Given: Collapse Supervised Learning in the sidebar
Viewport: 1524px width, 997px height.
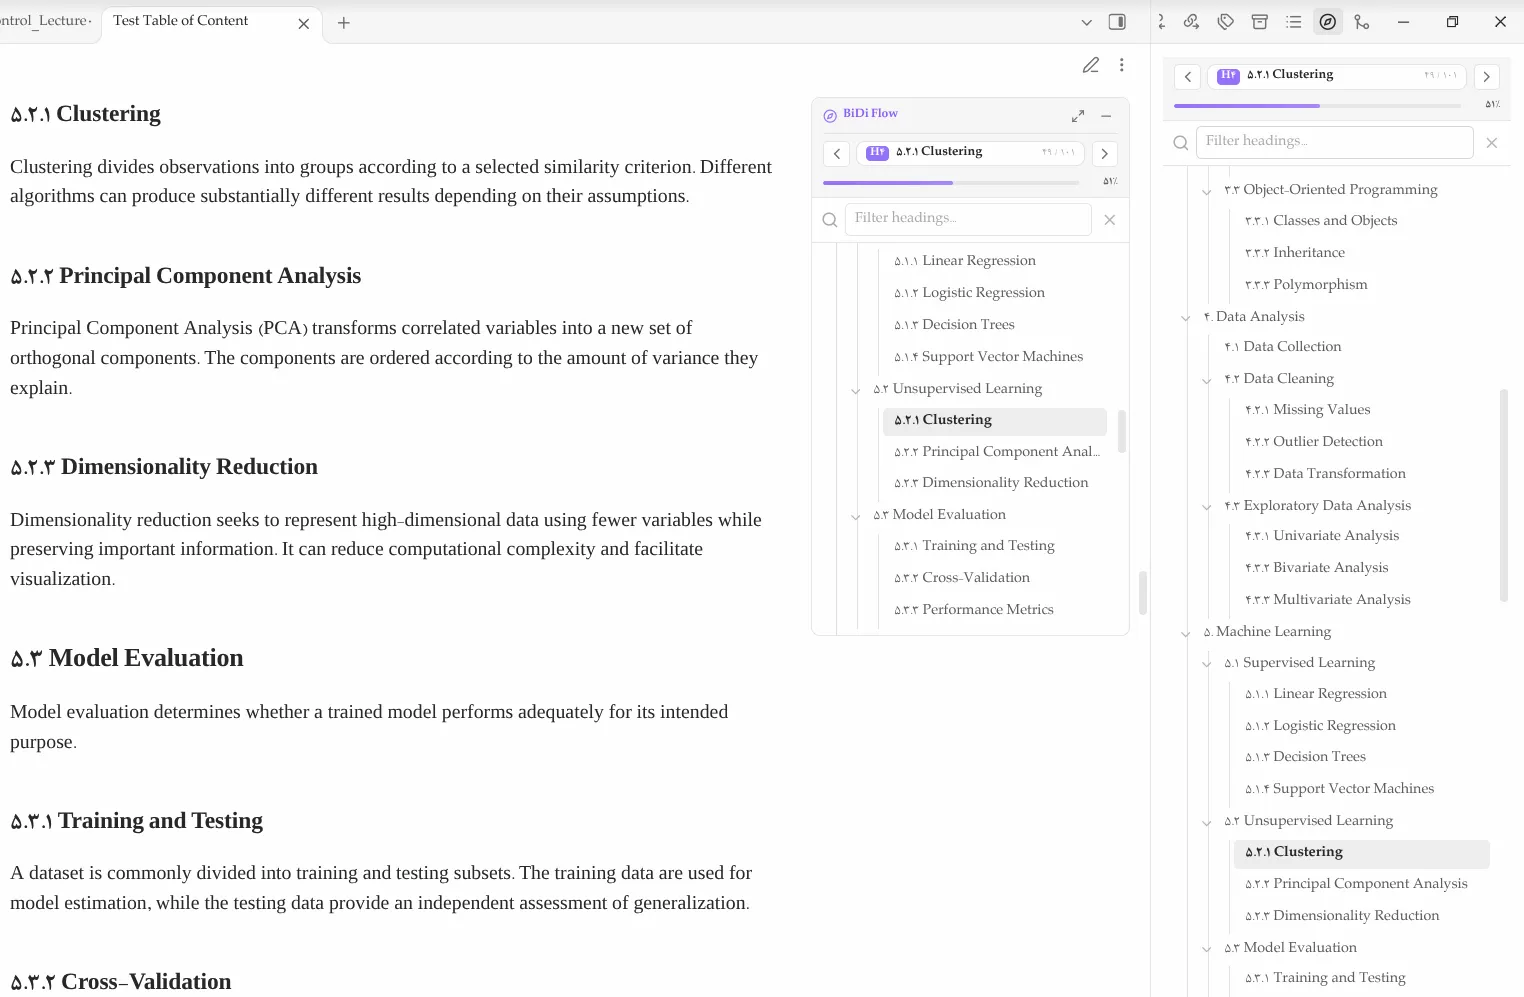Looking at the screenshot, I should point(1207,664).
